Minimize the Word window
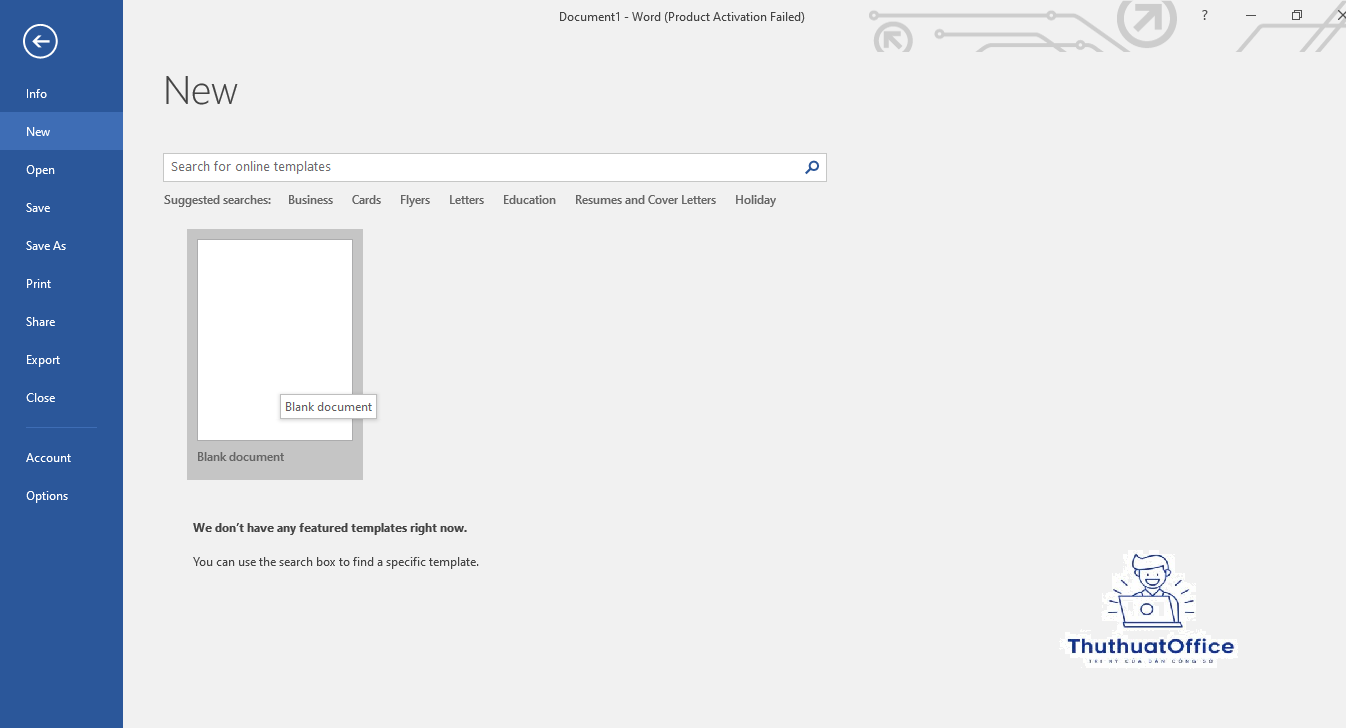 pyautogui.click(x=1251, y=16)
